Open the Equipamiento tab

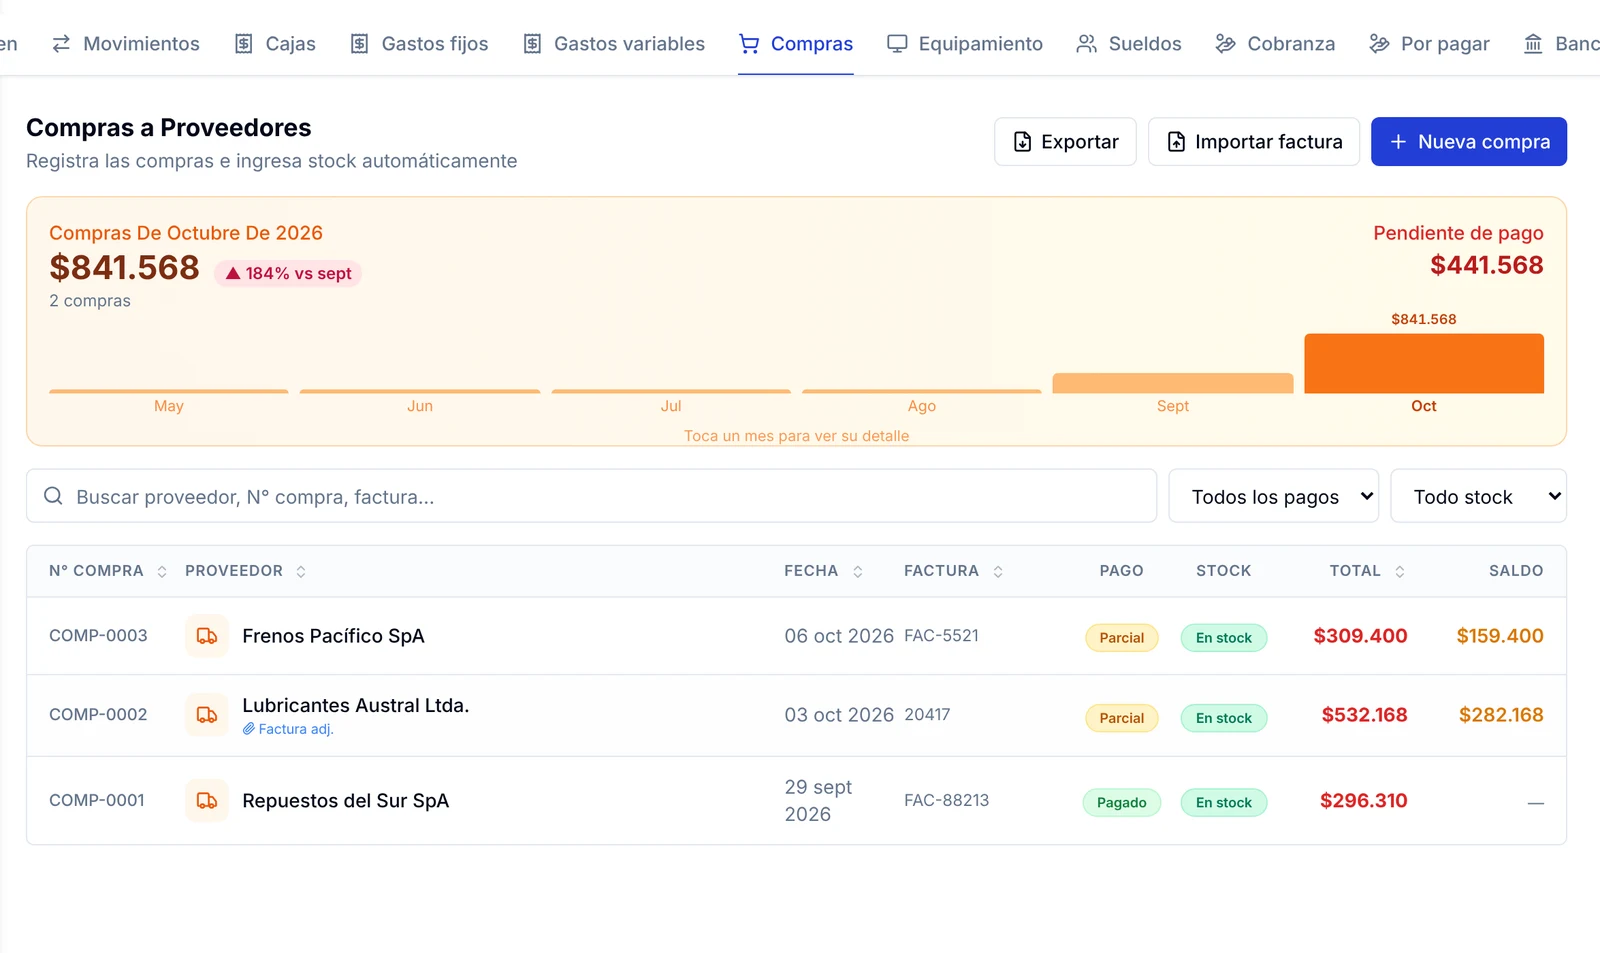965,44
